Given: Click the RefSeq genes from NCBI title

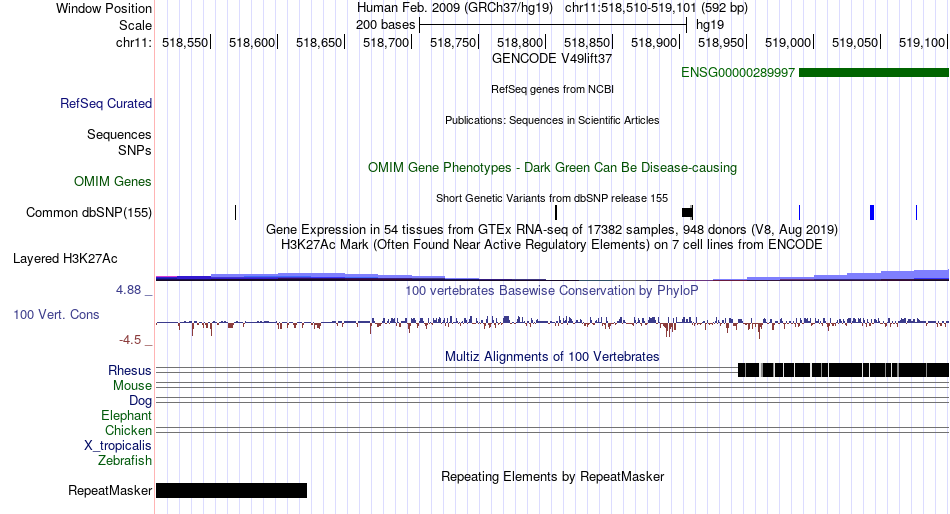Looking at the screenshot, I should (x=552, y=89).
